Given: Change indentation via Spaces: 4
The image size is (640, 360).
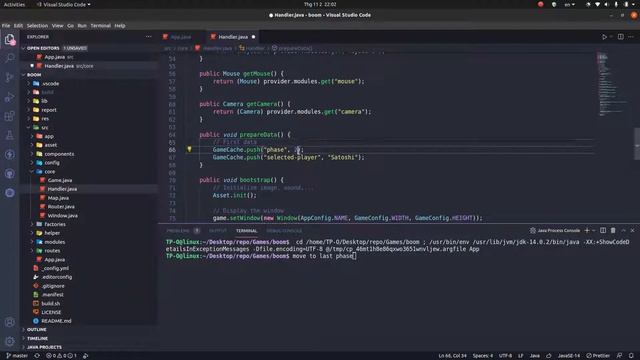Looking at the screenshot, I should coord(482,356).
